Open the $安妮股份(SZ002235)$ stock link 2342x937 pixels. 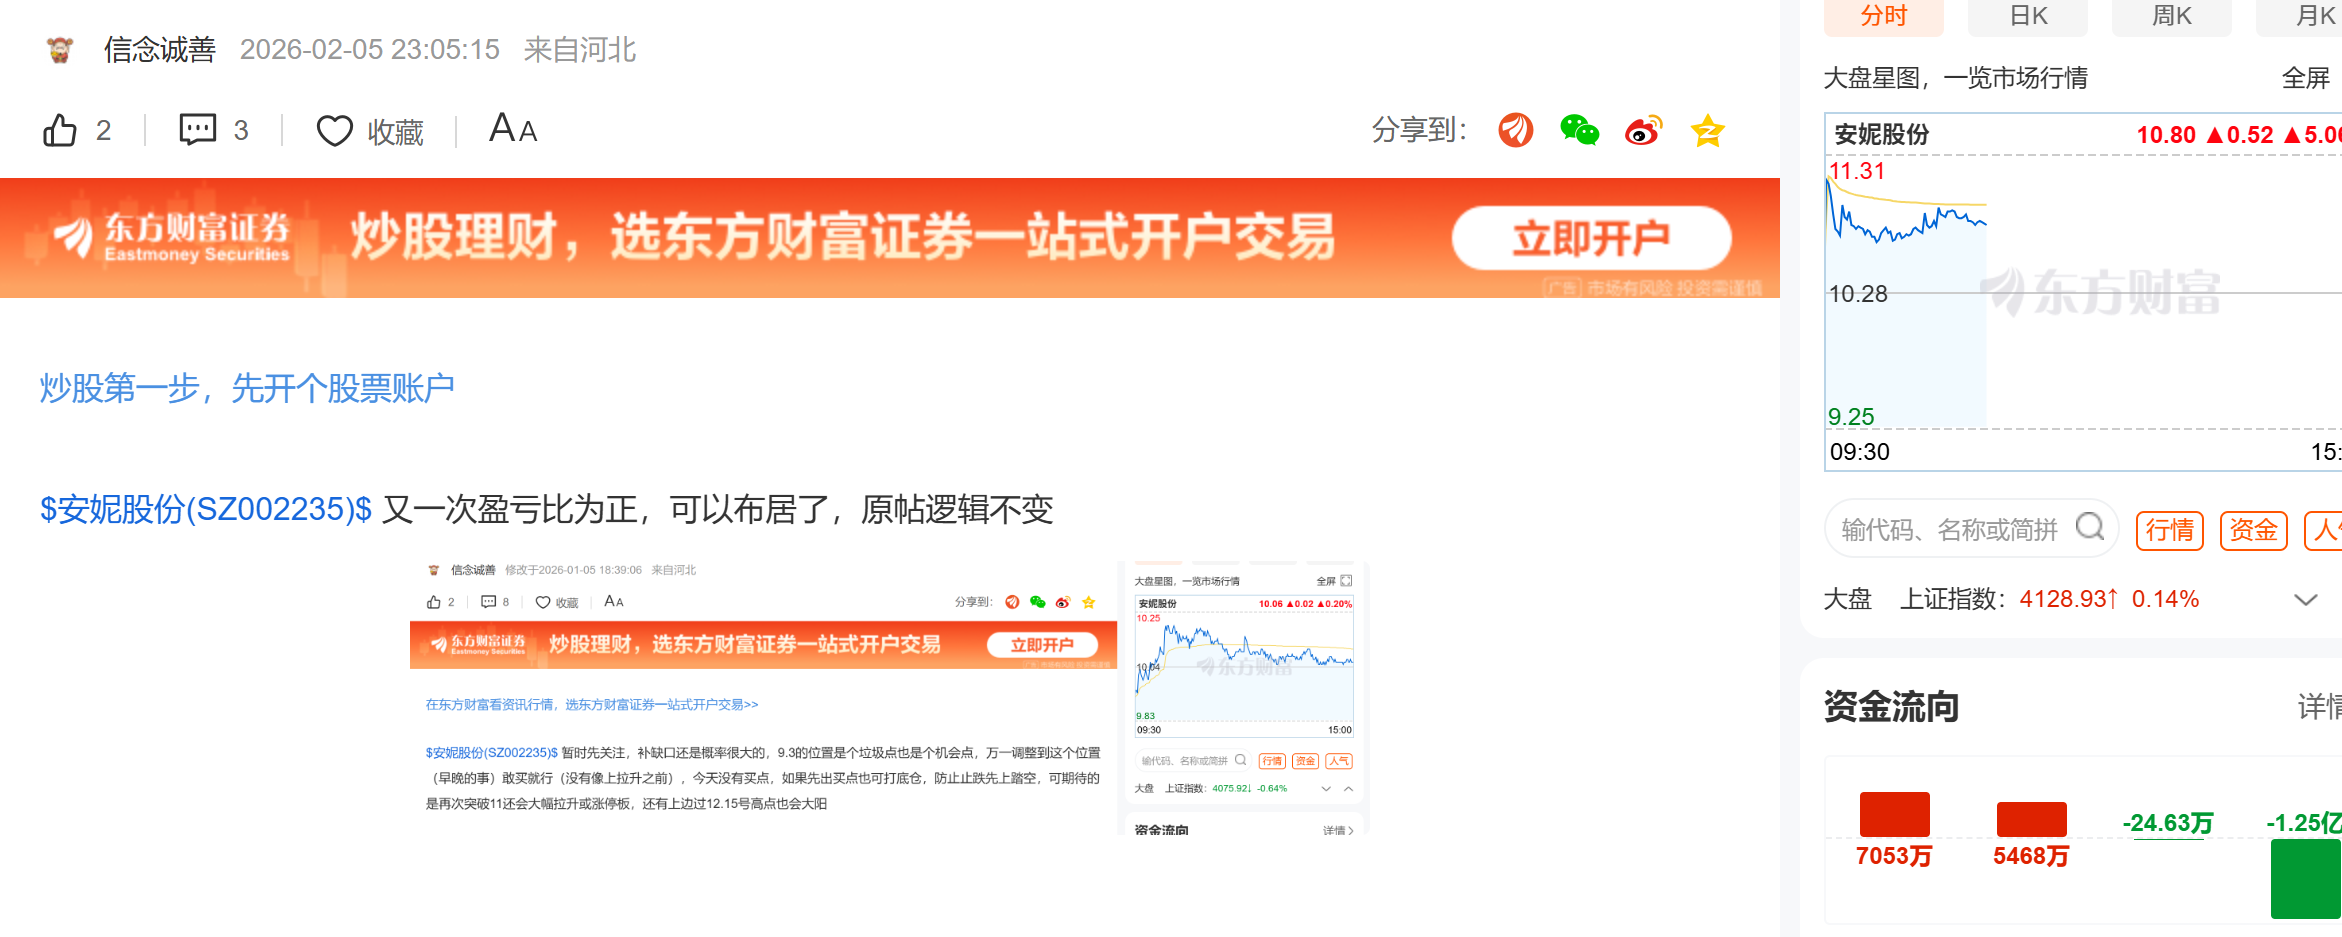pyautogui.click(x=206, y=509)
